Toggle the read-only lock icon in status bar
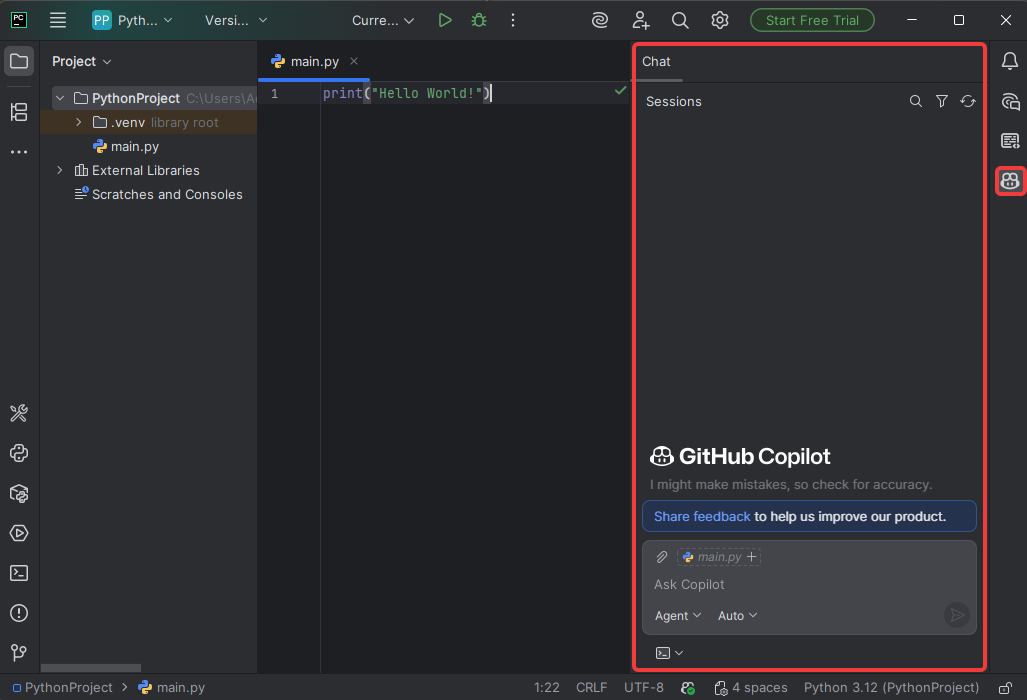Image resolution: width=1027 pixels, height=700 pixels. click(1005, 688)
